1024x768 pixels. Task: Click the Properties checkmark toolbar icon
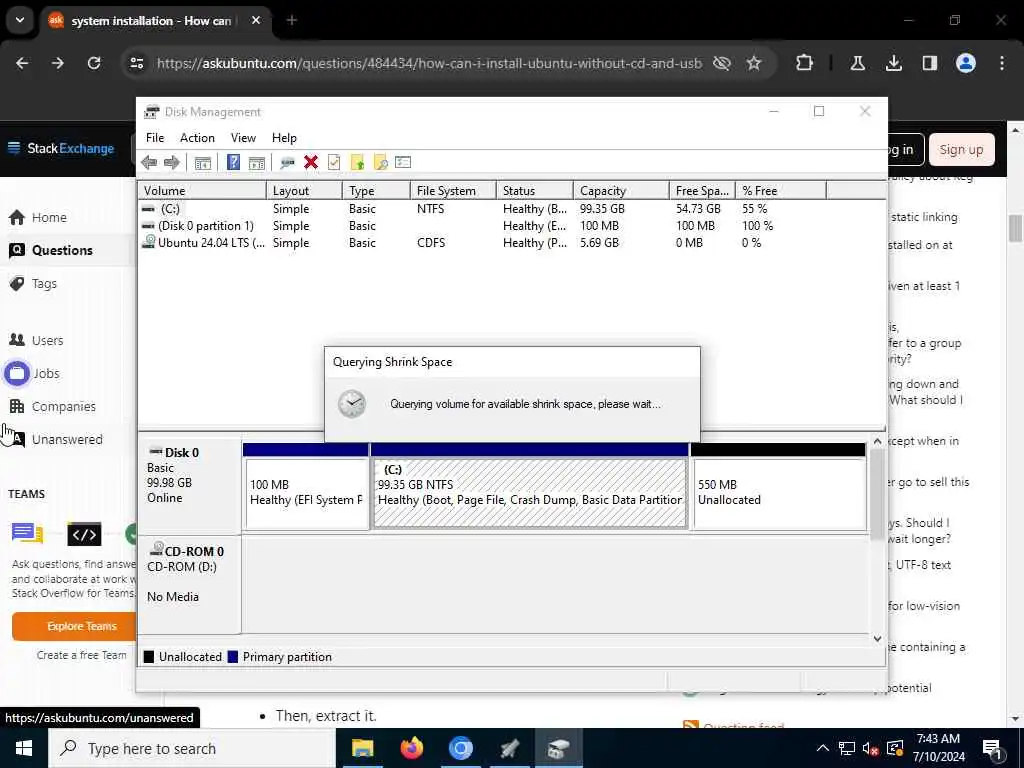(x=334, y=162)
